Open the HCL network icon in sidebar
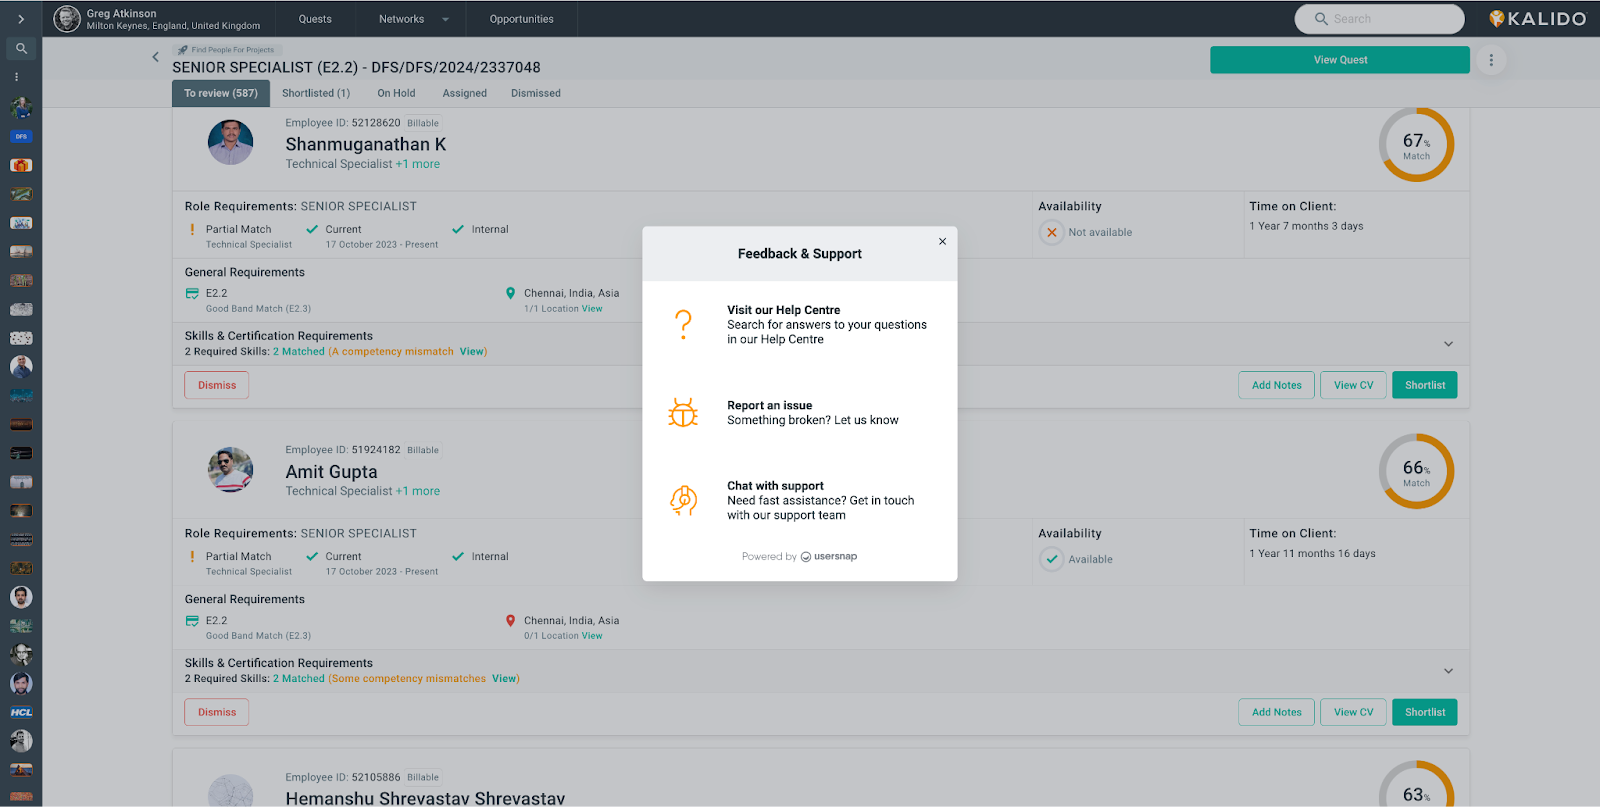Viewport: 1600px width, 807px height. (x=21, y=712)
